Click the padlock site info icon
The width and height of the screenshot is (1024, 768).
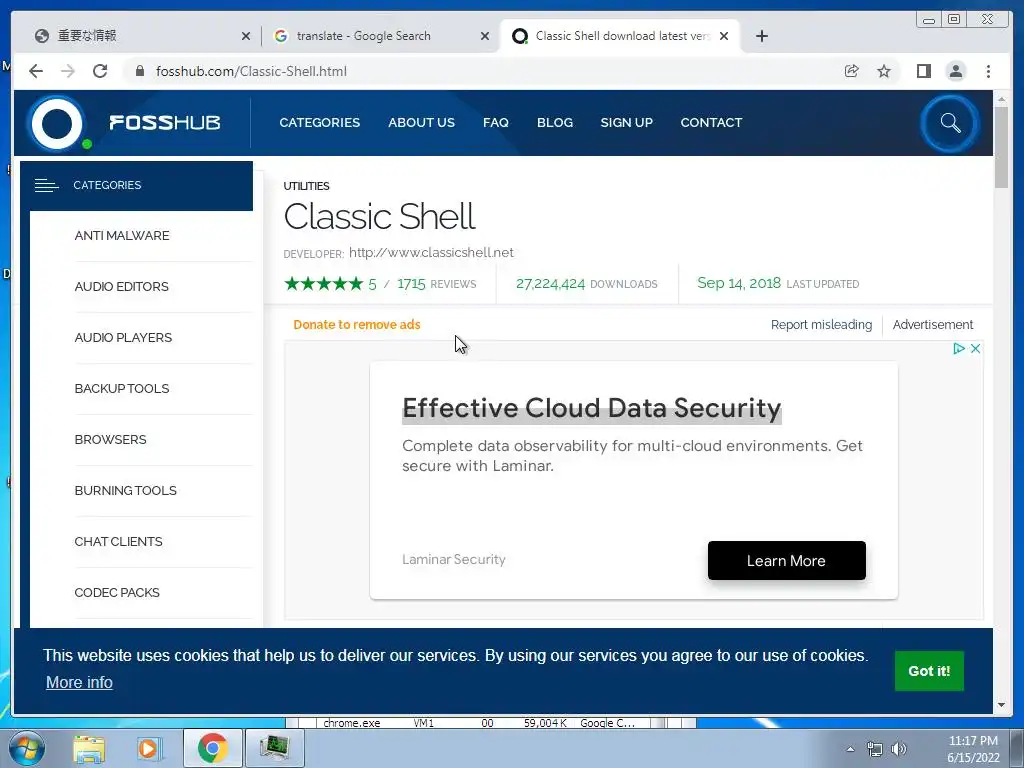coord(139,71)
